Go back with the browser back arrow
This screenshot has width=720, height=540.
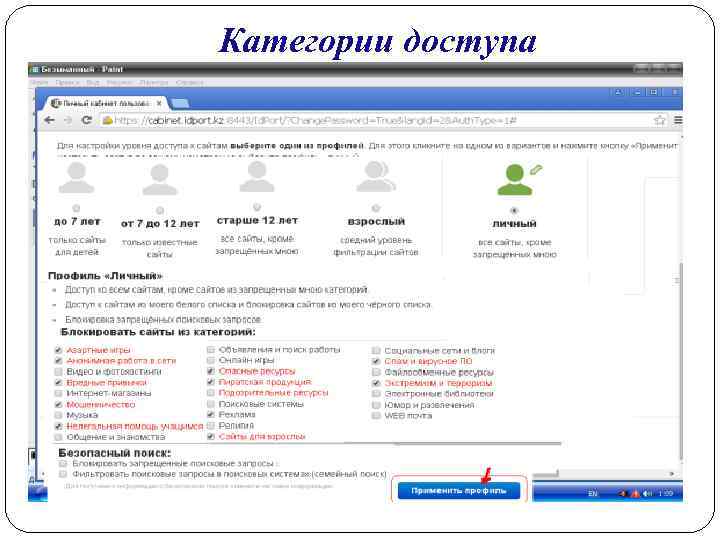(x=50, y=120)
